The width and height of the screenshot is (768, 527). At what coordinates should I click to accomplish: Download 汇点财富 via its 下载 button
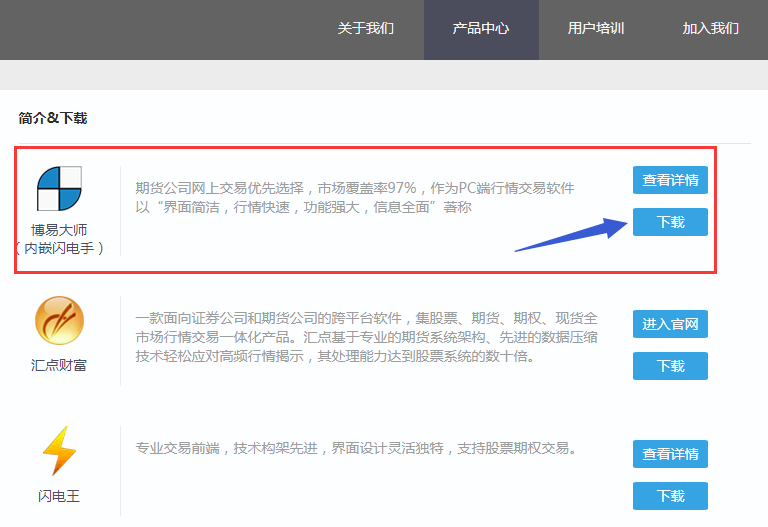670,366
